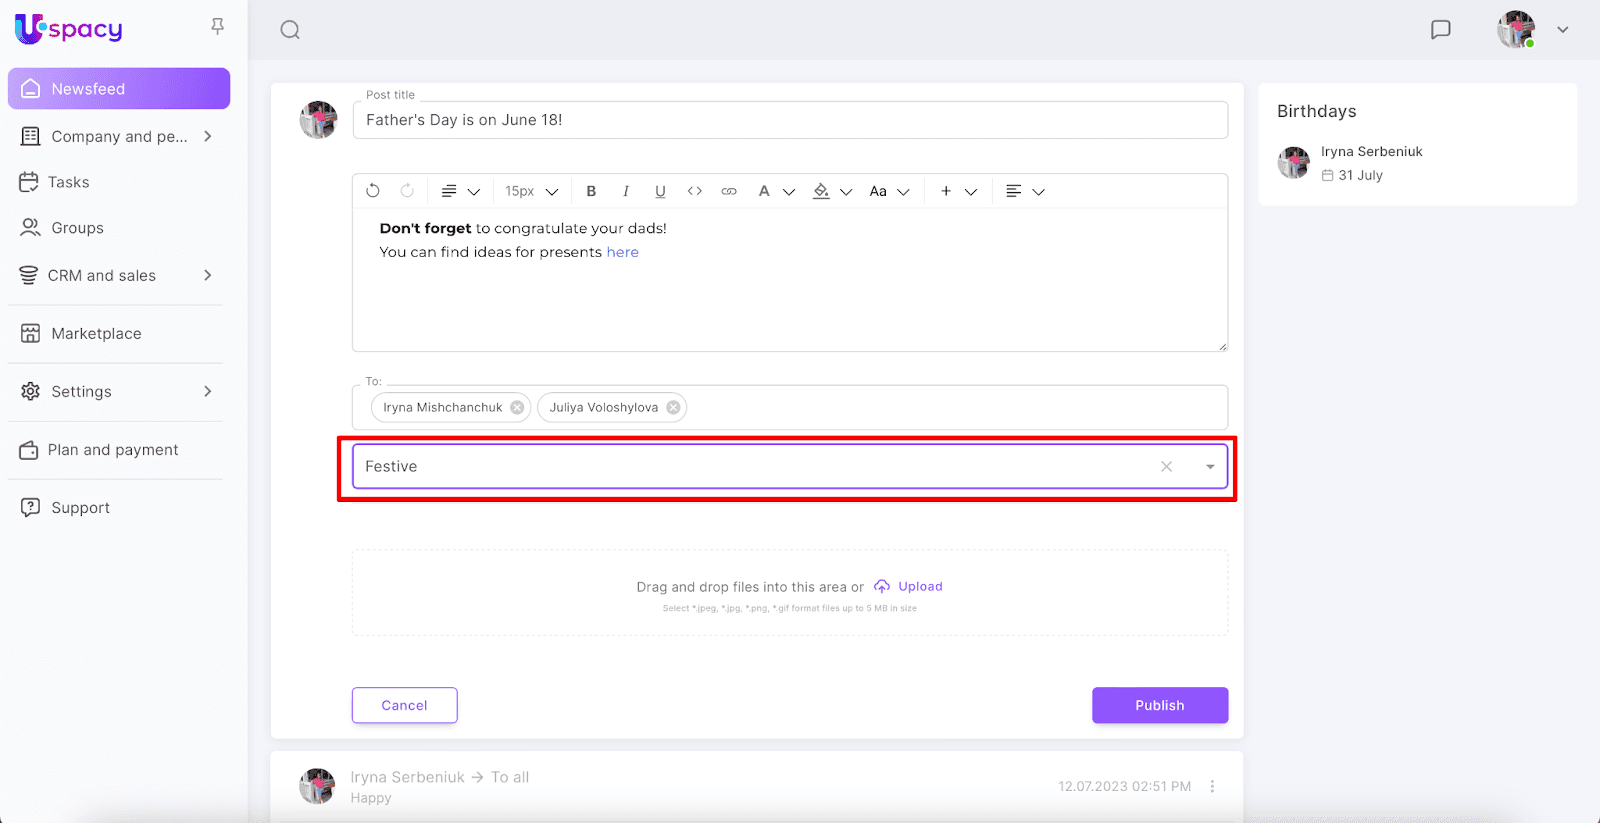Click the search magnifier icon
Screen dimensions: 1600x823
pos(290,30)
